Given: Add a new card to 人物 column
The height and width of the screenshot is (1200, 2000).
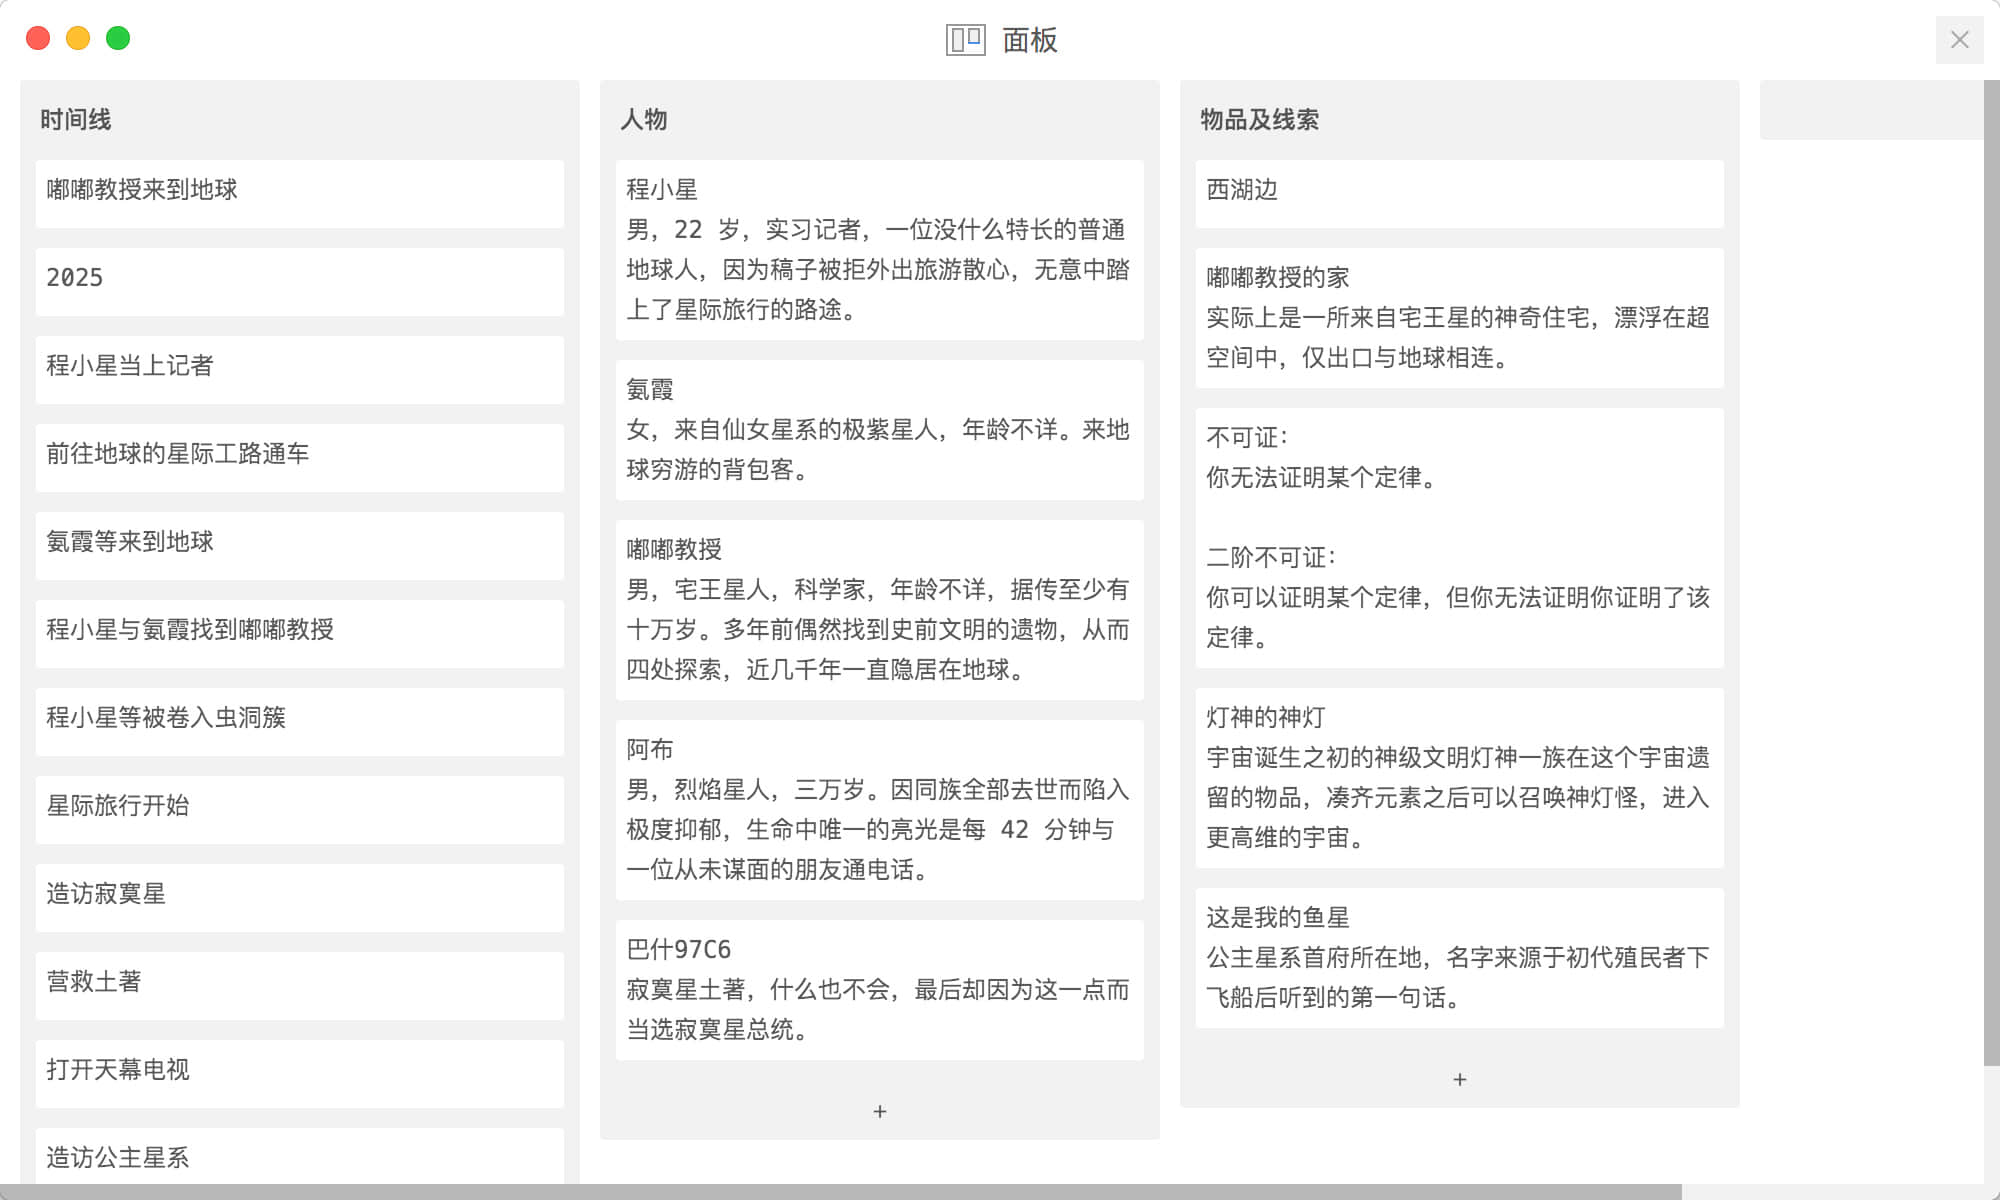Looking at the screenshot, I should pyautogui.click(x=880, y=1111).
